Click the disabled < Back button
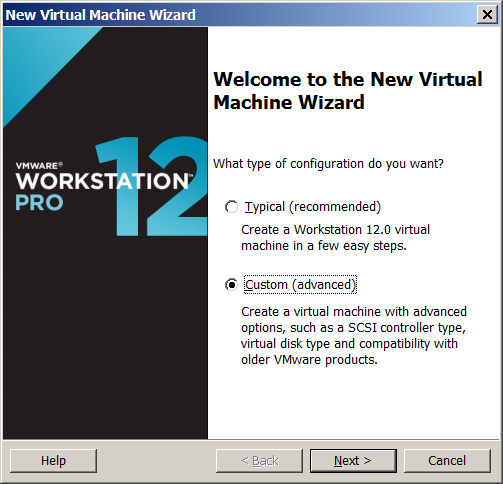 (x=259, y=461)
